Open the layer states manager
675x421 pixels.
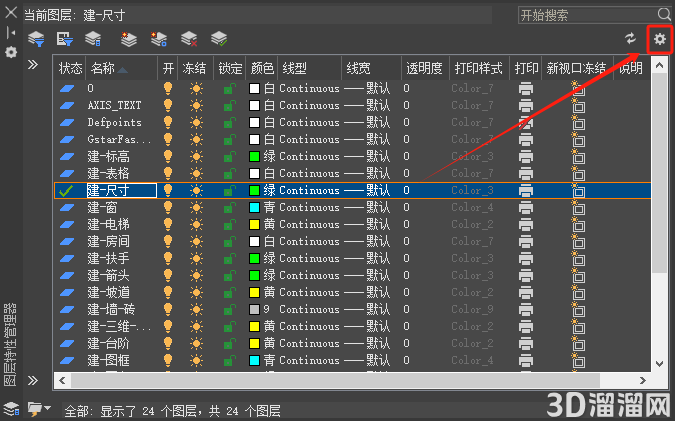pos(93,39)
